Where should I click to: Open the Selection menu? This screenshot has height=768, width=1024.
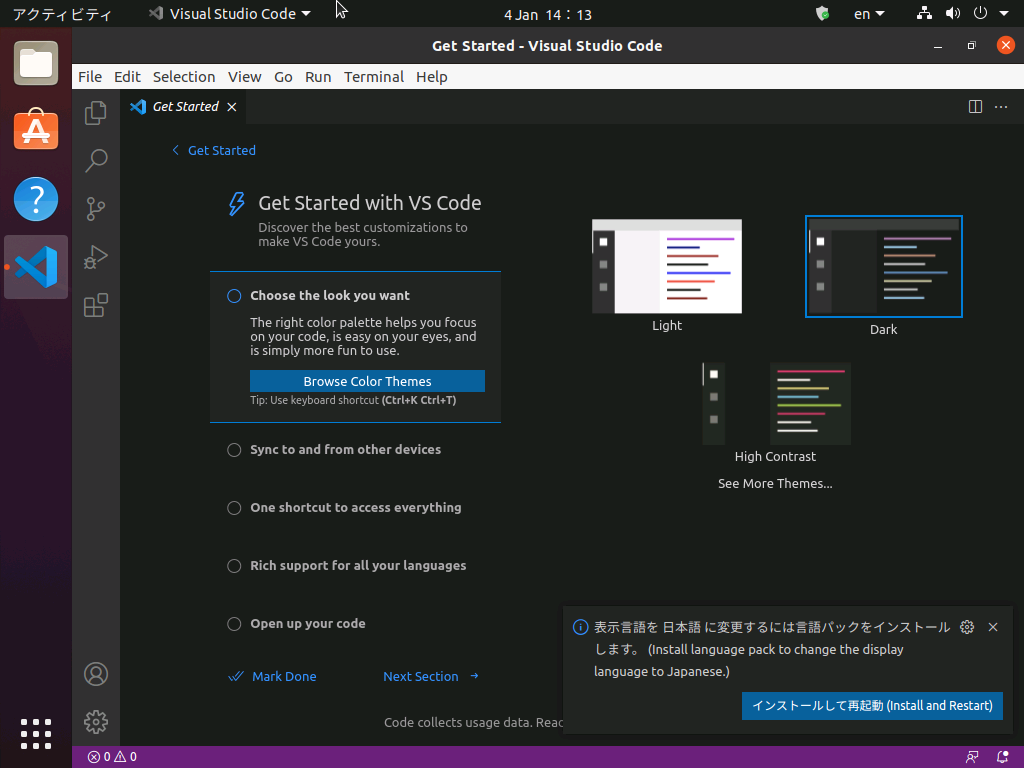point(184,77)
